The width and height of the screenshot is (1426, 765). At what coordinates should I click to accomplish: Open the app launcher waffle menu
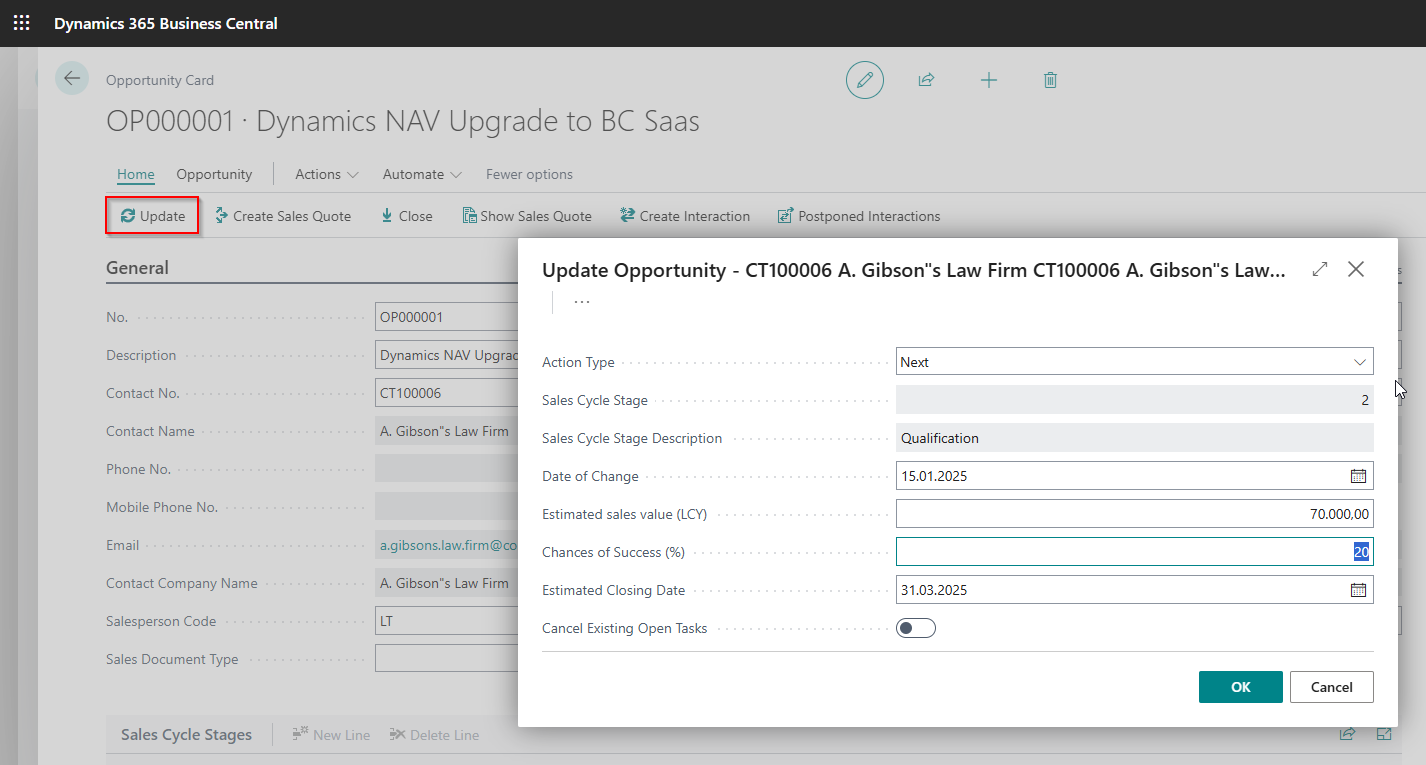pyautogui.click(x=21, y=22)
